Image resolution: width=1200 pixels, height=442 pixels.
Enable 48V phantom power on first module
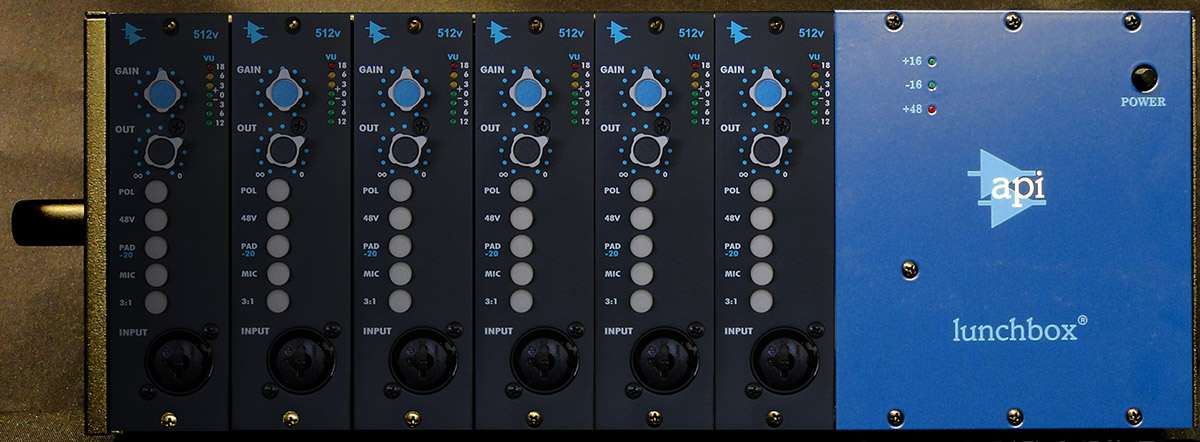click(x=157, y=219)
